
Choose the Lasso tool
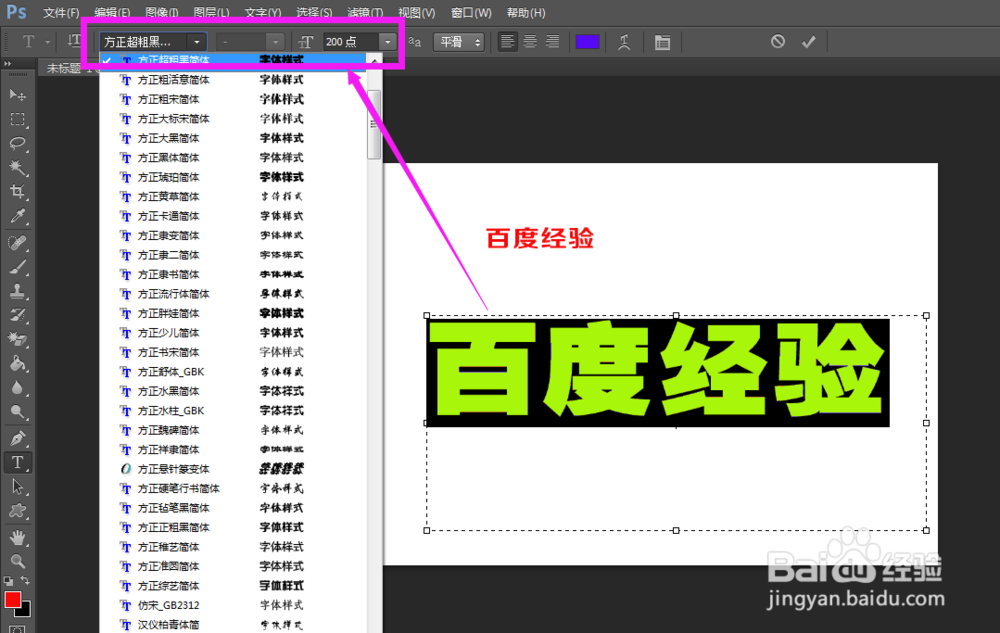pos(16,144)
